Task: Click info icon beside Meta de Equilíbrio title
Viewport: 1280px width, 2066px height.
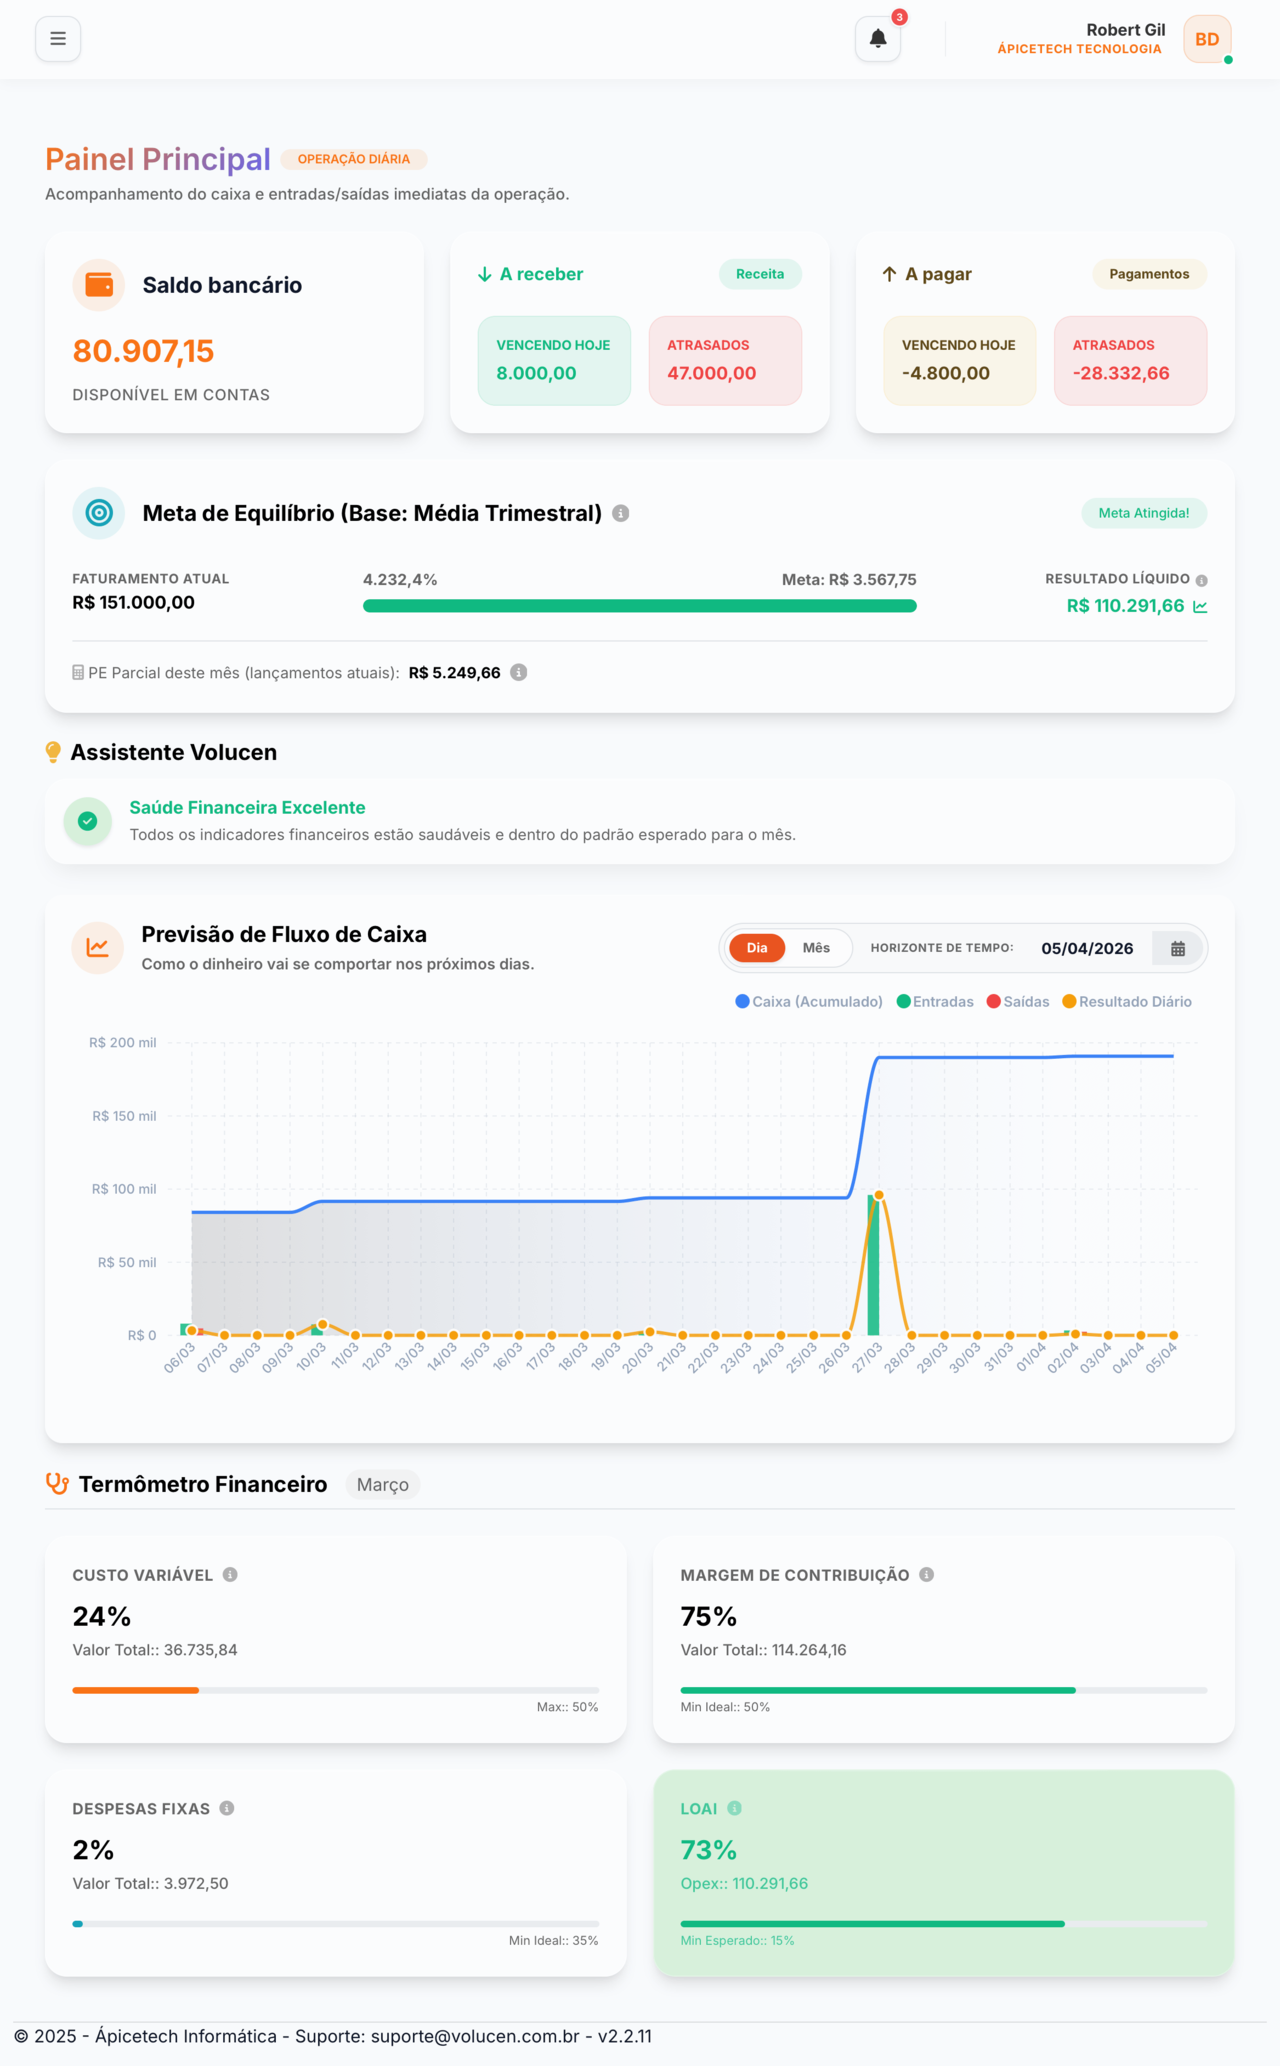Action: 621,514
